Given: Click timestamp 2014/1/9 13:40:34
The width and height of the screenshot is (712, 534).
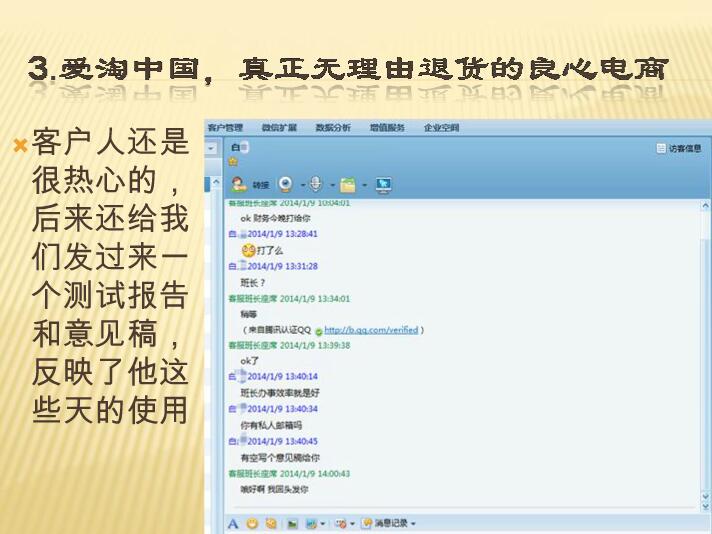Looking at the screenshot, I should coord(282,409).
